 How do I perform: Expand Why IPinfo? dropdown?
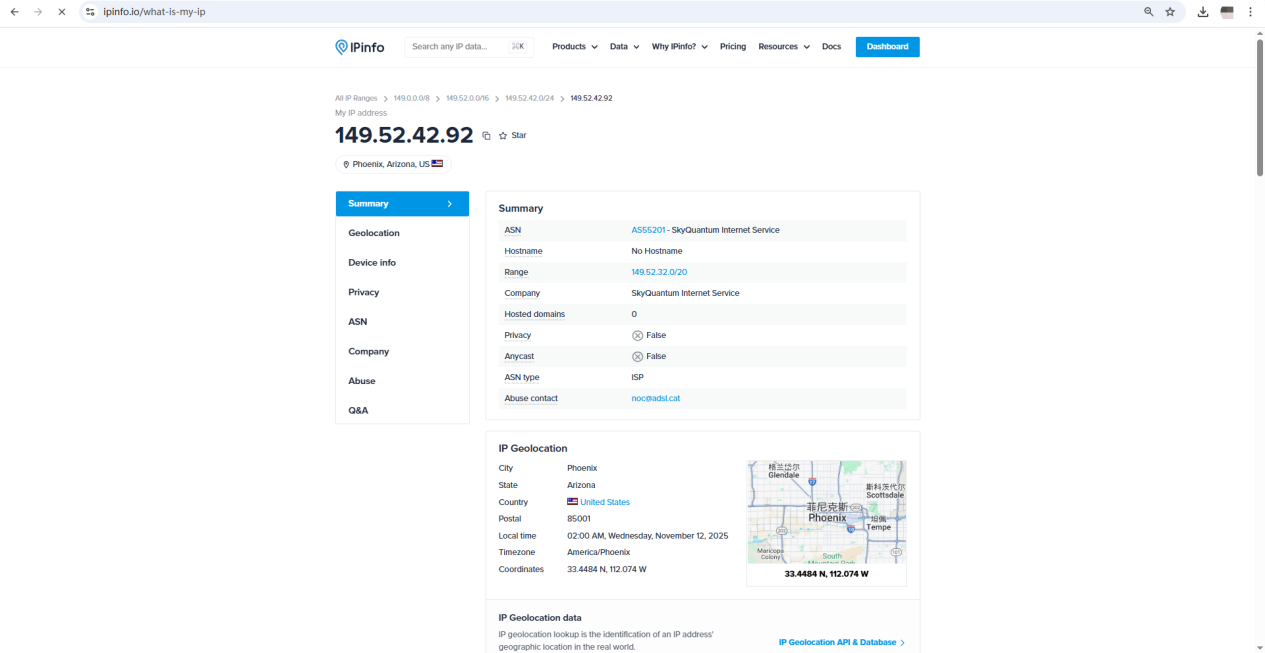pyautogui.click(x=679, y=47)
